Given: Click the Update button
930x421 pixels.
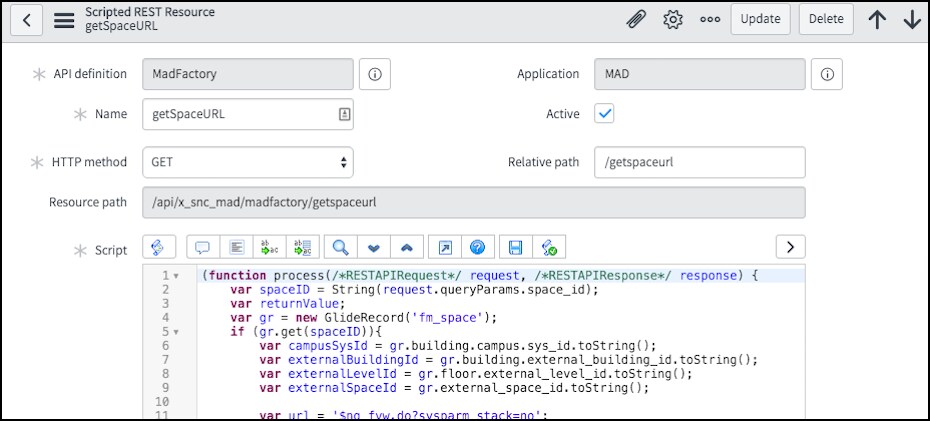Looking at the screenshot, I should 760,19.
